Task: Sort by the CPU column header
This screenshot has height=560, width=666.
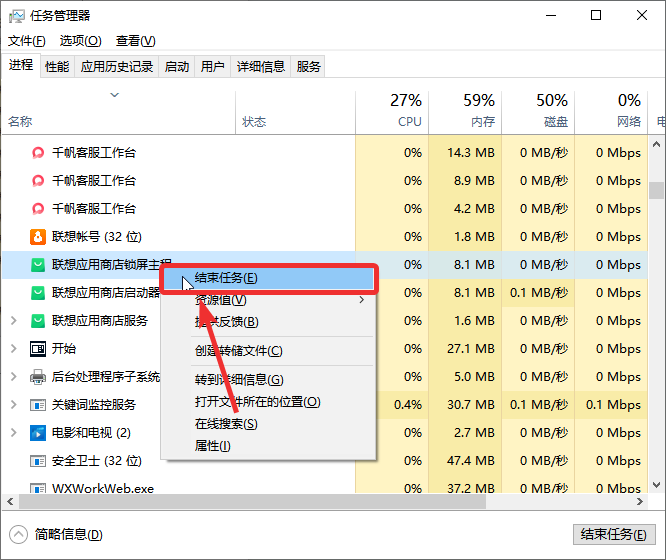Action: (392, 113)
